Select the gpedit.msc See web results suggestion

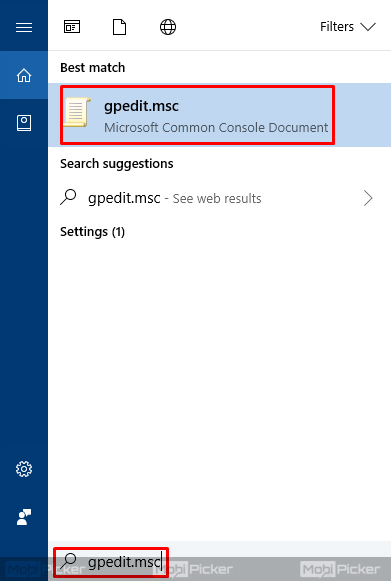click(x=219, y=198)
